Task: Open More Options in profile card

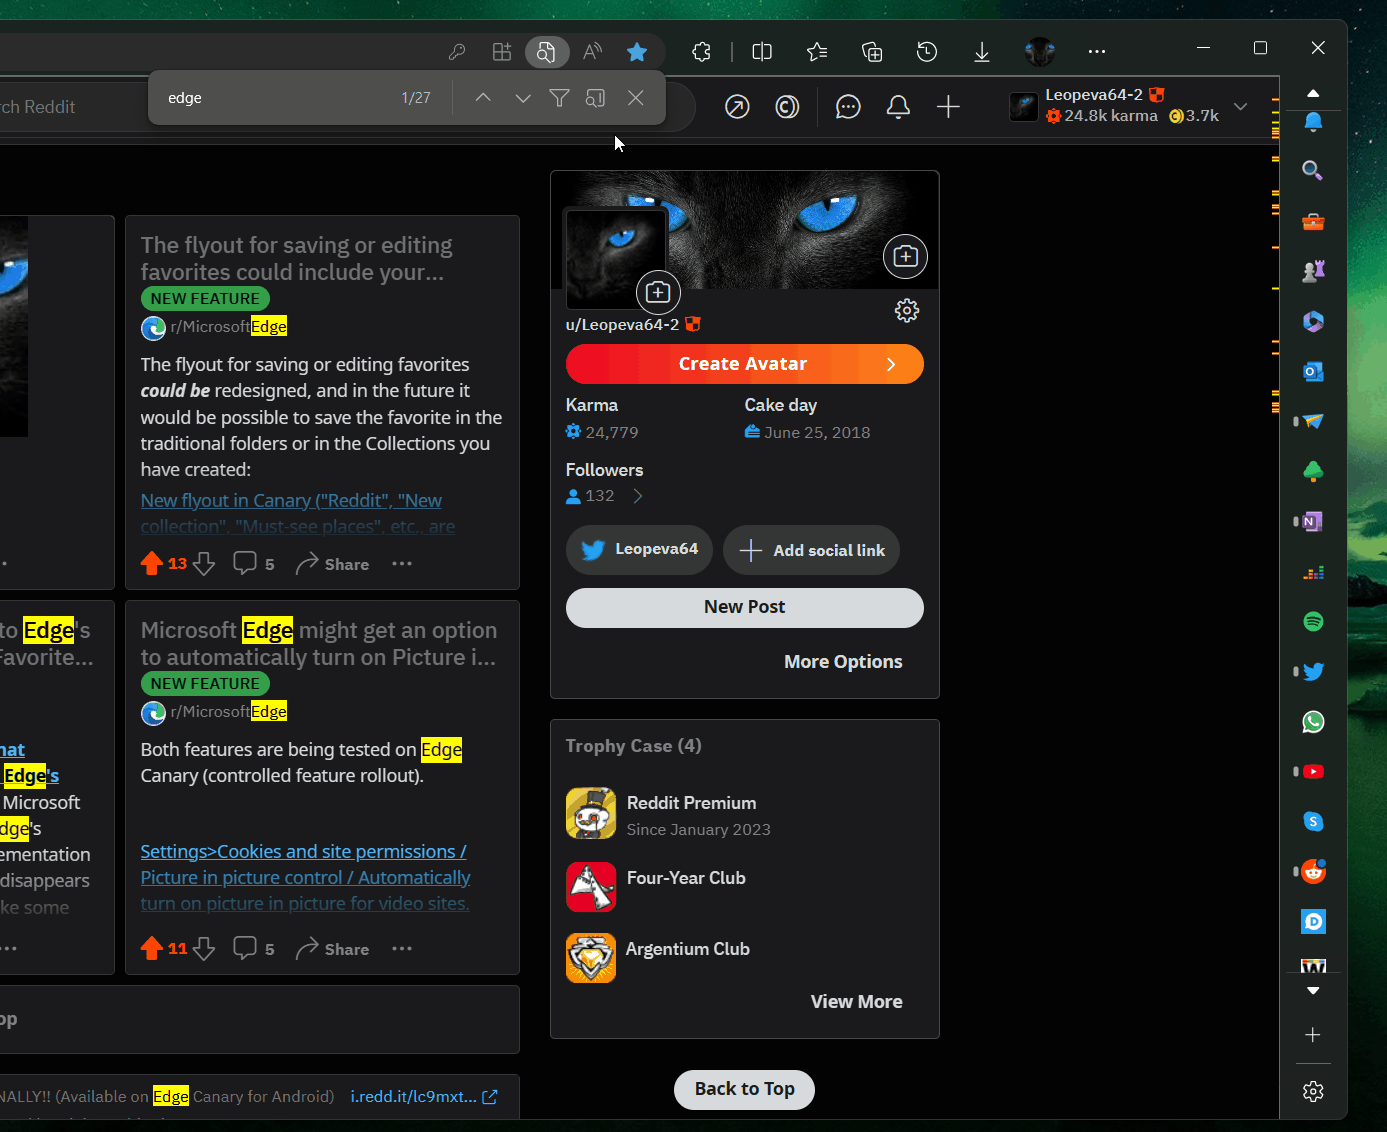Action: 842,662
